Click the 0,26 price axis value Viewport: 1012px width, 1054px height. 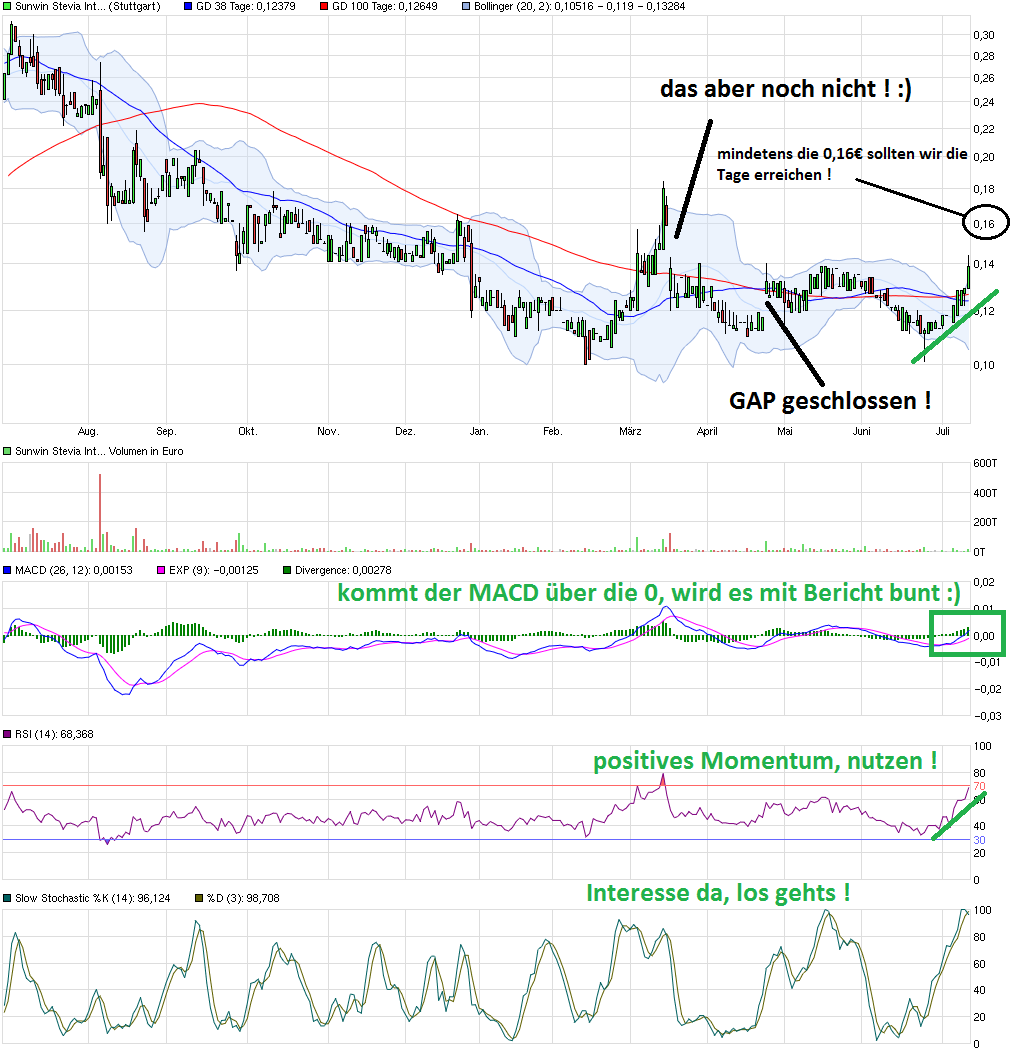pos(984,79)
